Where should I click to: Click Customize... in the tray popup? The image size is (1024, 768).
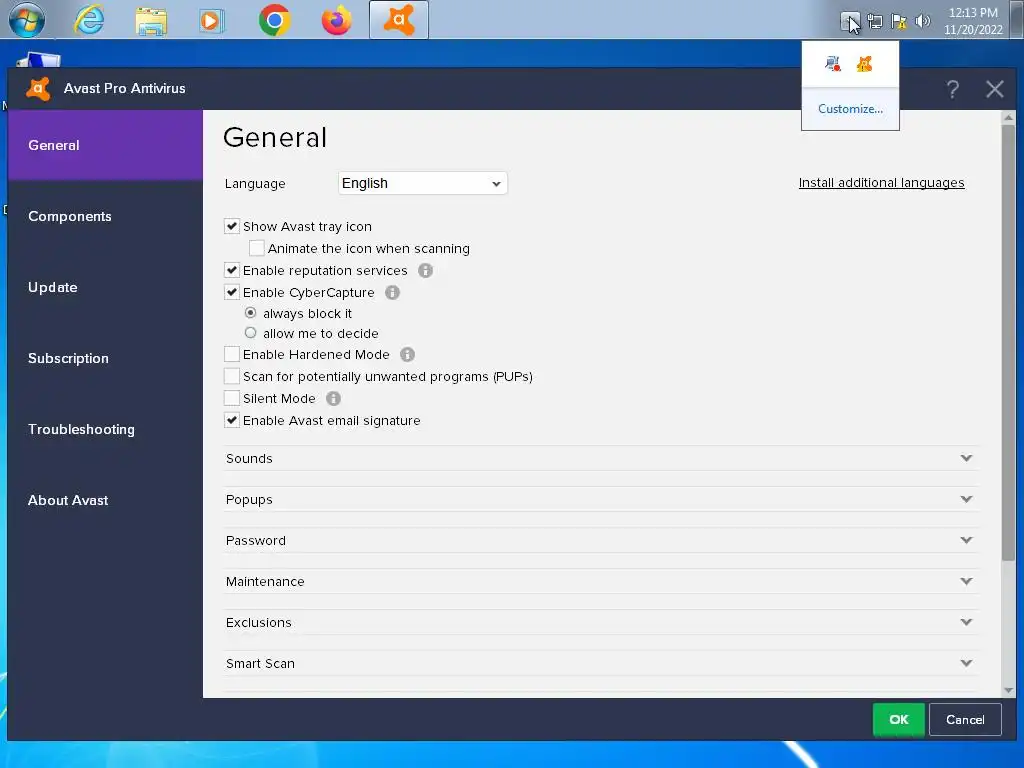850,109
